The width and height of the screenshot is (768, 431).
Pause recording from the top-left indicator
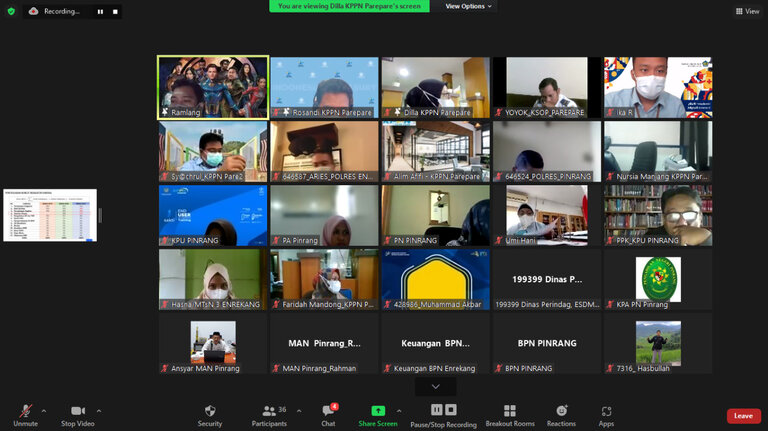click(x=100, y=12)
